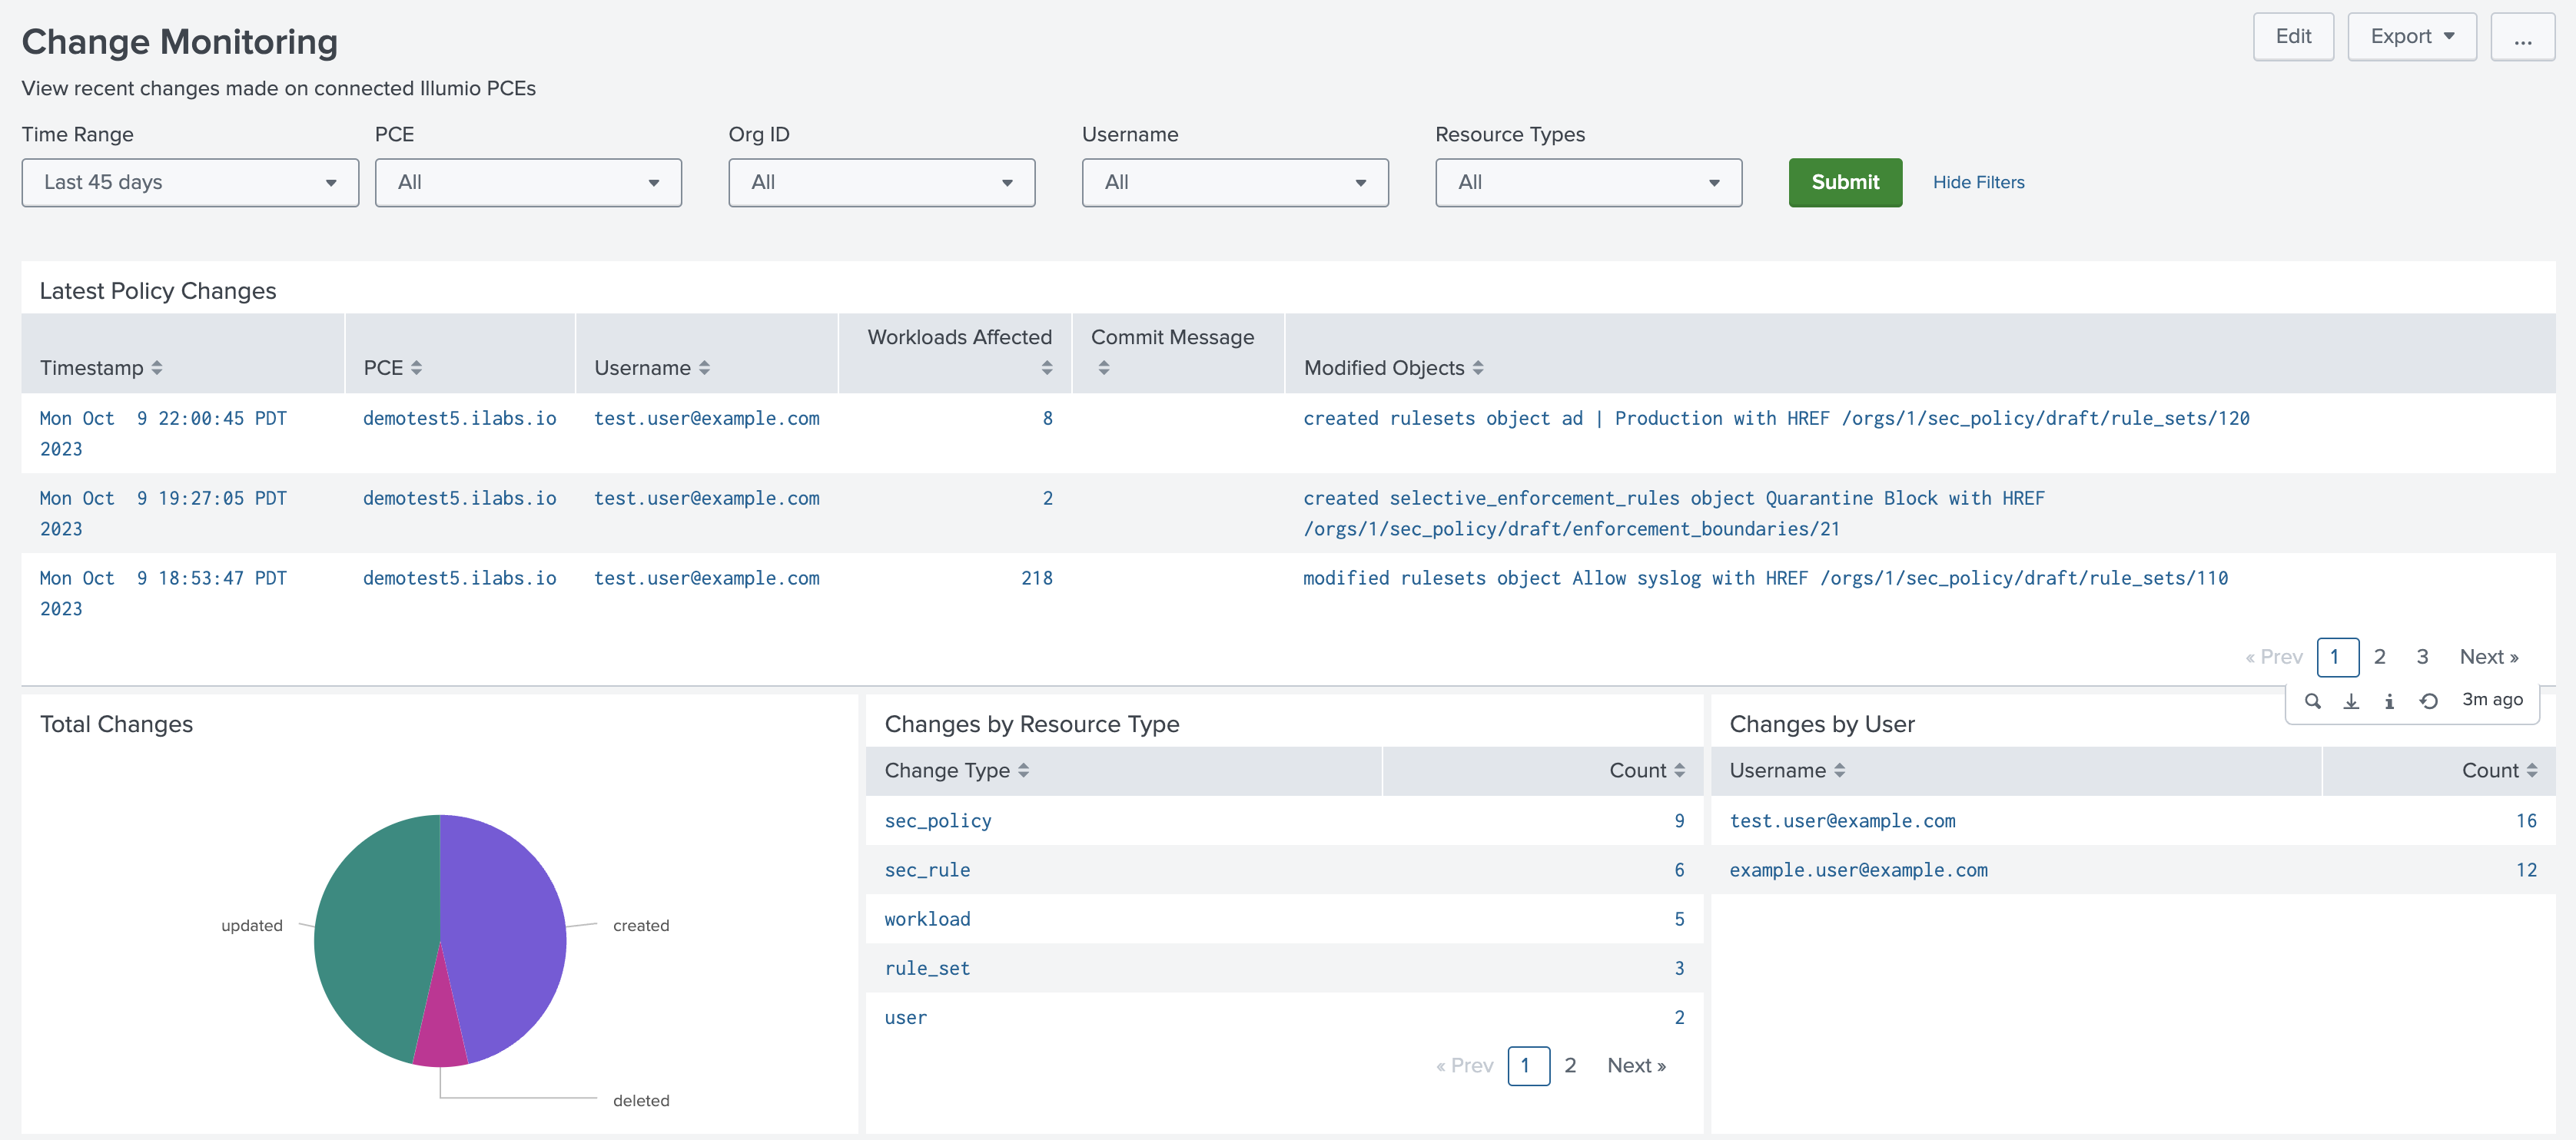Click the updated pie chart label
The height and width of the screenshot is (1140, 2576).
pyautogui.click(x=251, y=925)
